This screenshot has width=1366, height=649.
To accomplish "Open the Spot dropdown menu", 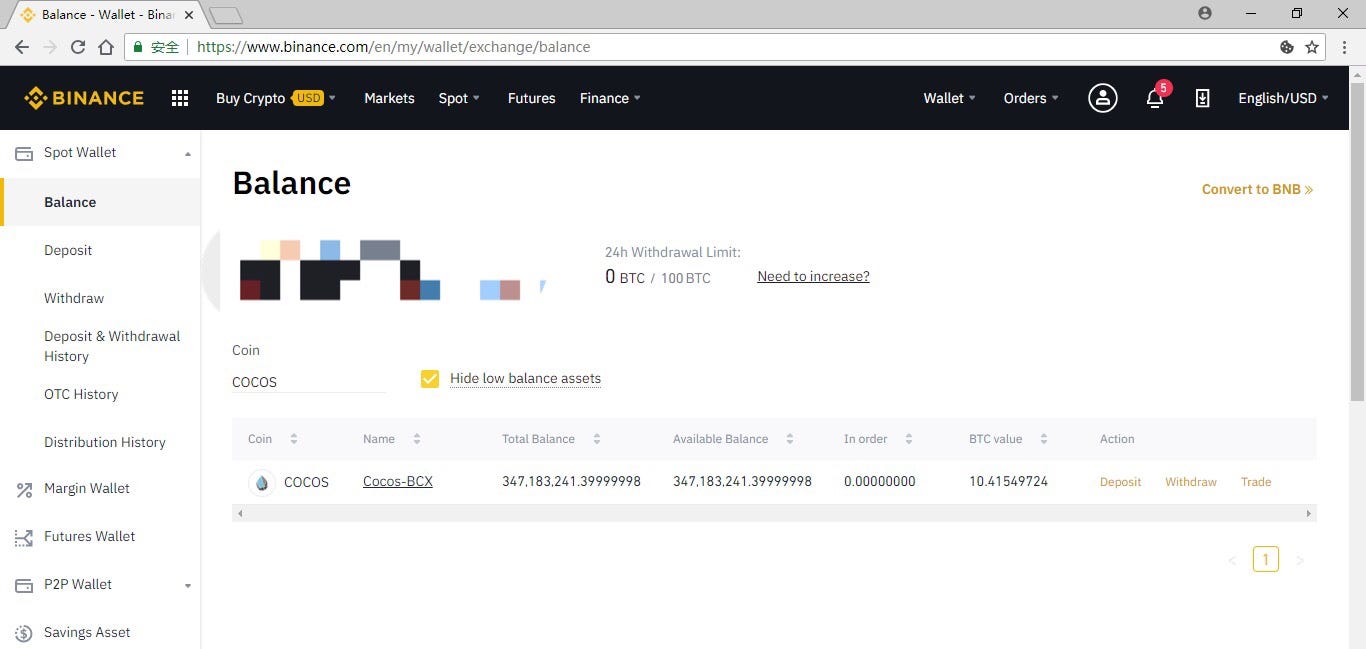I will point(459,98).
